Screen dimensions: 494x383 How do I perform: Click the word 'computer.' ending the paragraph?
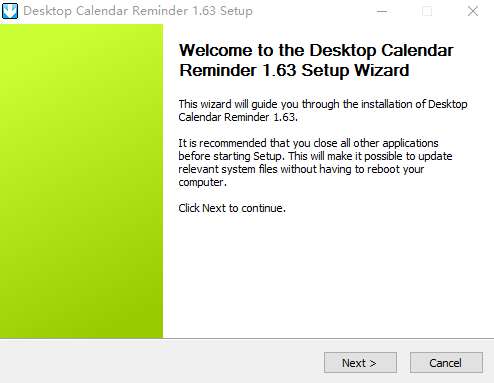pos(202,183)
